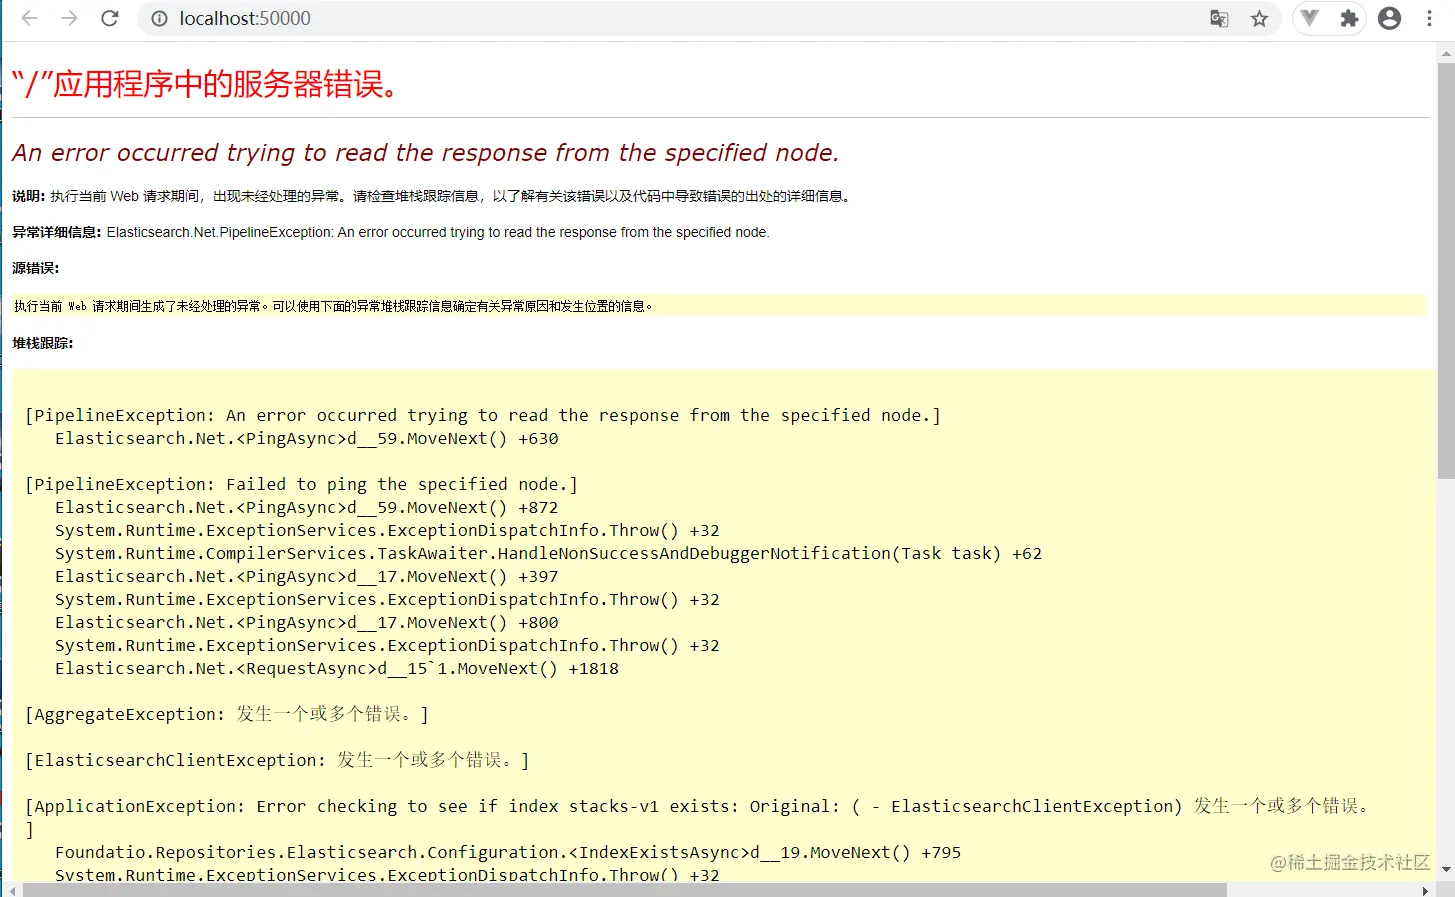This screenshot has width=1455, height=897.
Task: Go forward to next page
Action: pyautogui.click(x=69, y=18)
